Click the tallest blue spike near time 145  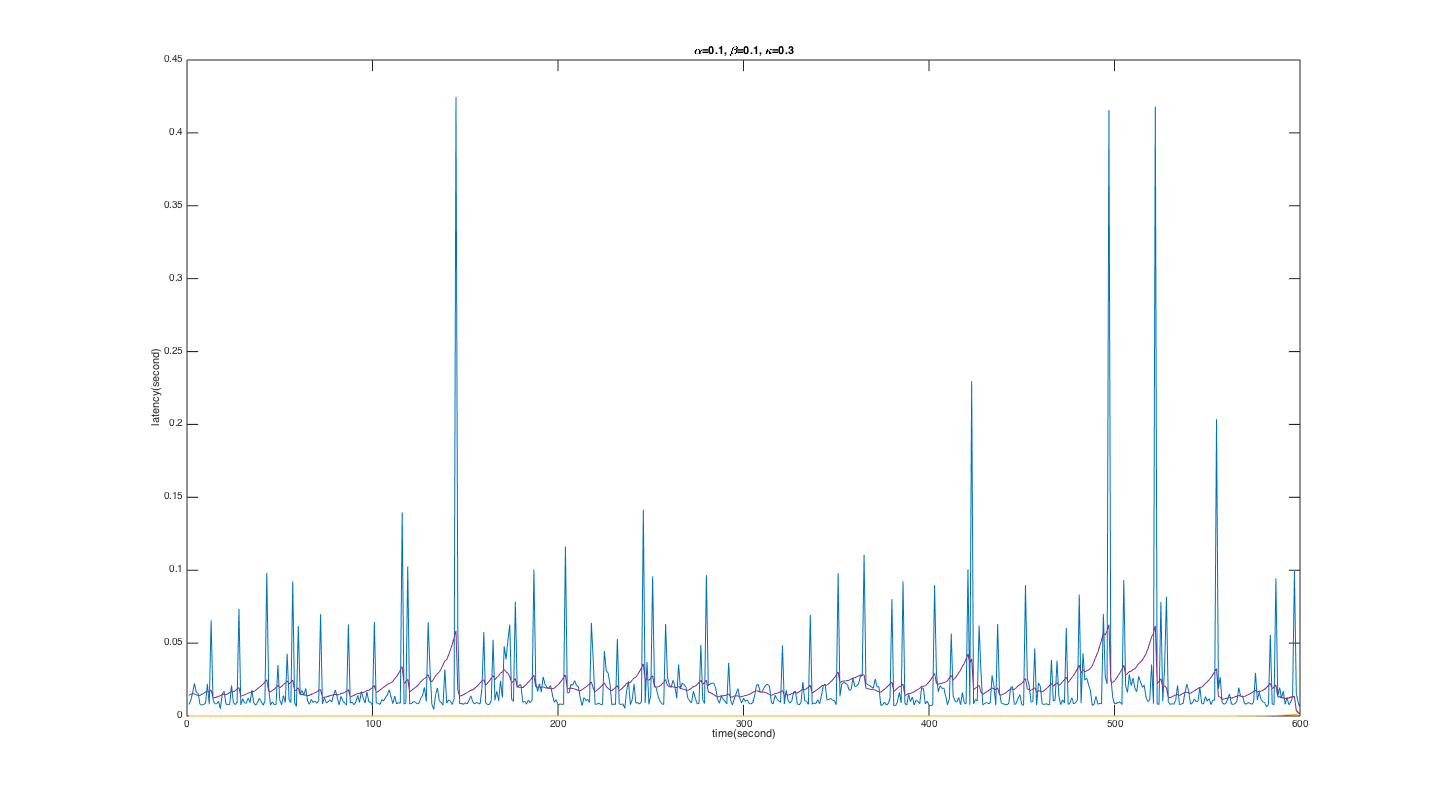point(456,99)
